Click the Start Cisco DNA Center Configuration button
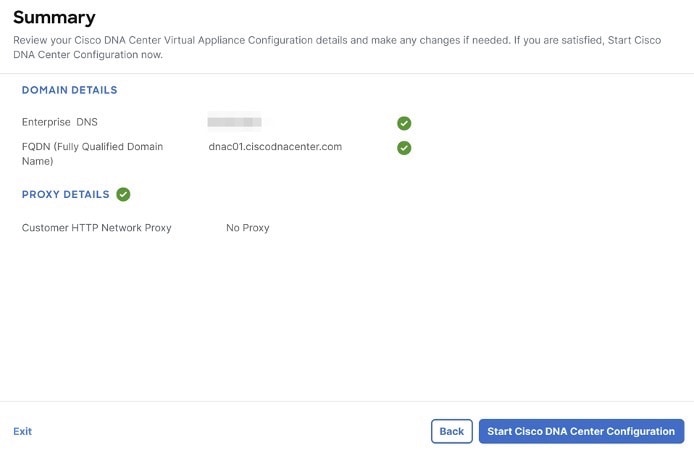Screen dimensions: 694x460 pyautogui.click(x=581, y=431)
